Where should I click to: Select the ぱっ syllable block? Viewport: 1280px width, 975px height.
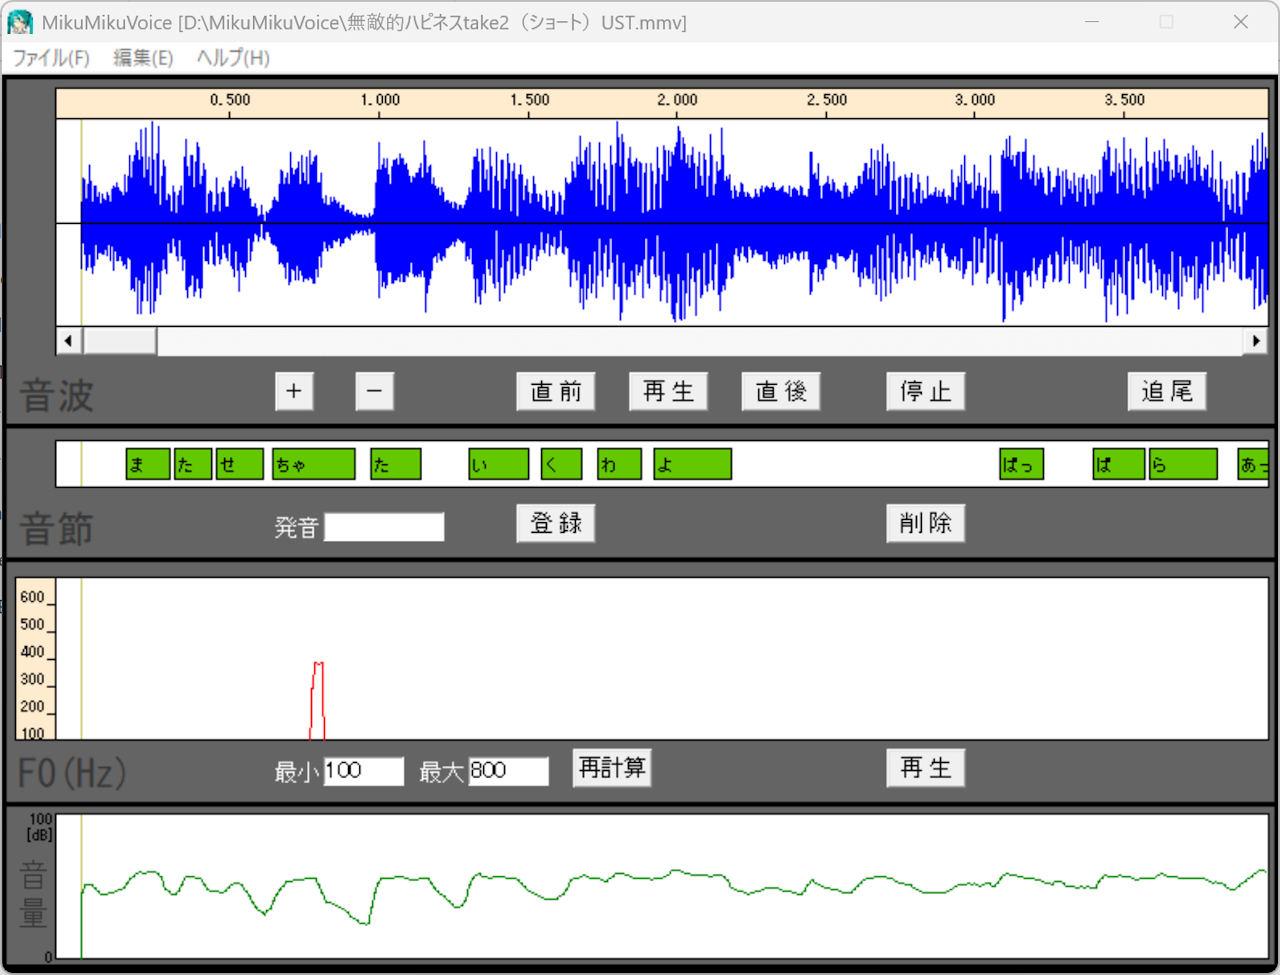click(x=1022, y=464)
